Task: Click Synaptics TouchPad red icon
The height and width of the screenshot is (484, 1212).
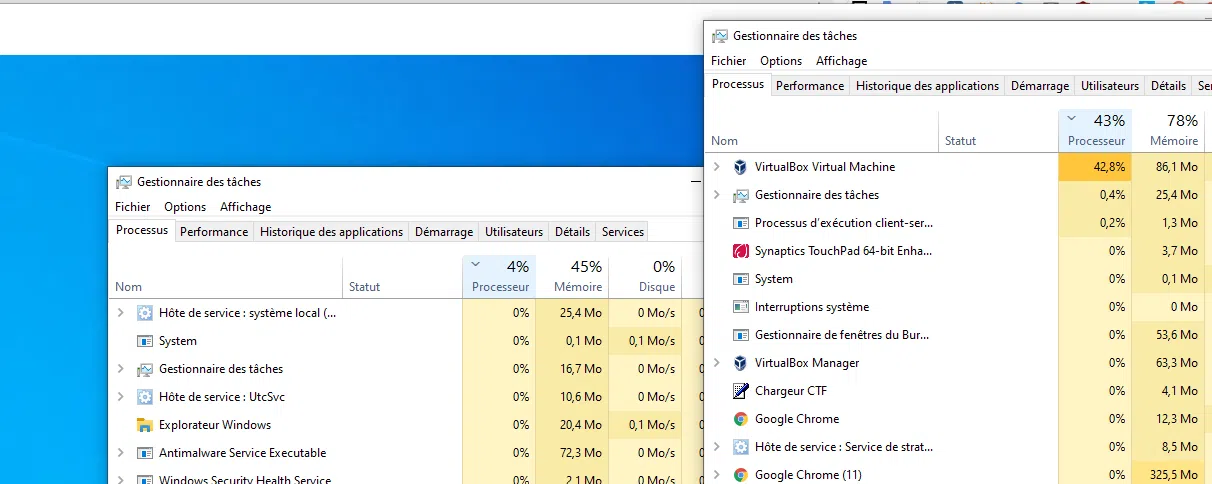Action: pos(741,251)
